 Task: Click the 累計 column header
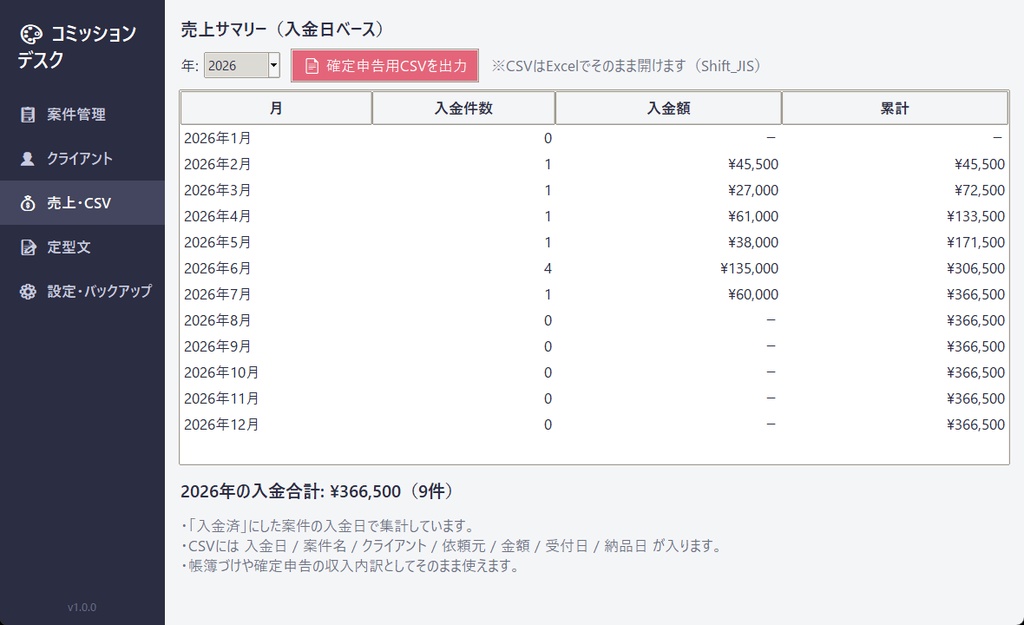895,108
